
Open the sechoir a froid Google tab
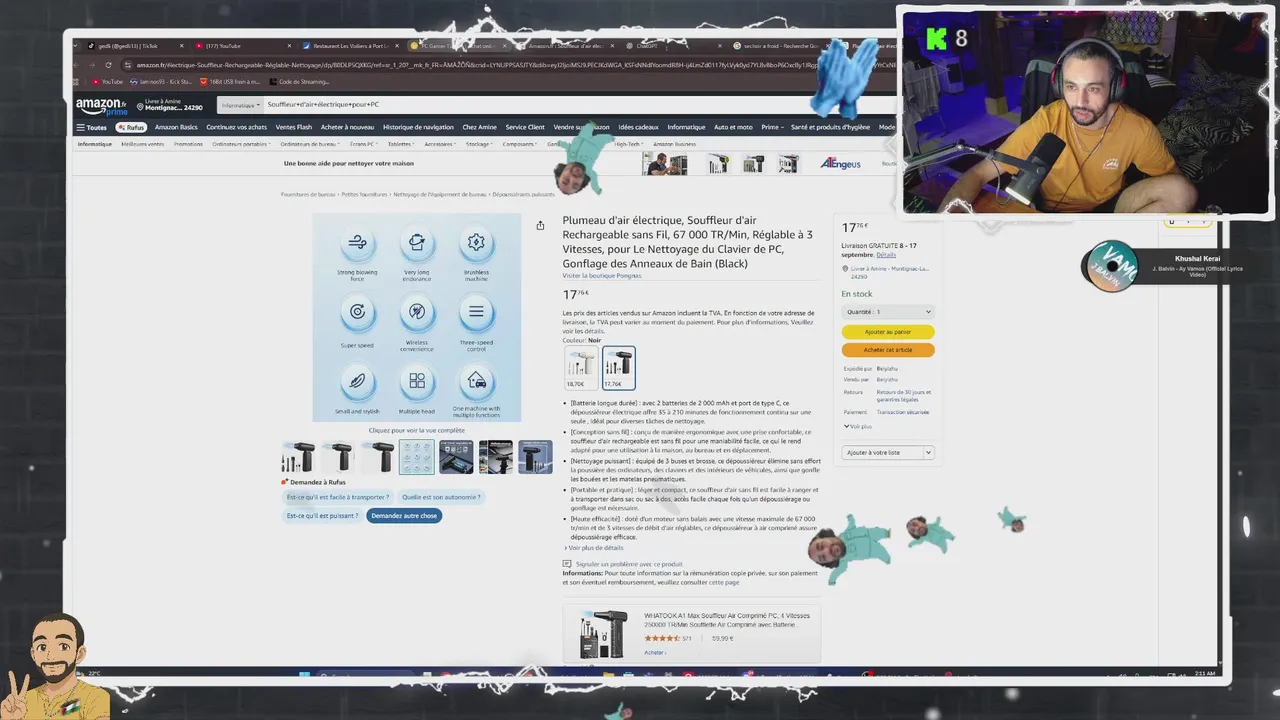[778, 46]
